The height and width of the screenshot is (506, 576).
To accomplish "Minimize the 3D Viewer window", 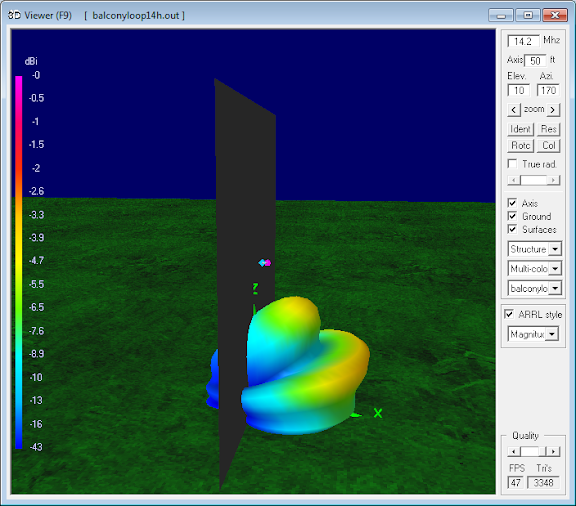I will [x=501, y=15].
